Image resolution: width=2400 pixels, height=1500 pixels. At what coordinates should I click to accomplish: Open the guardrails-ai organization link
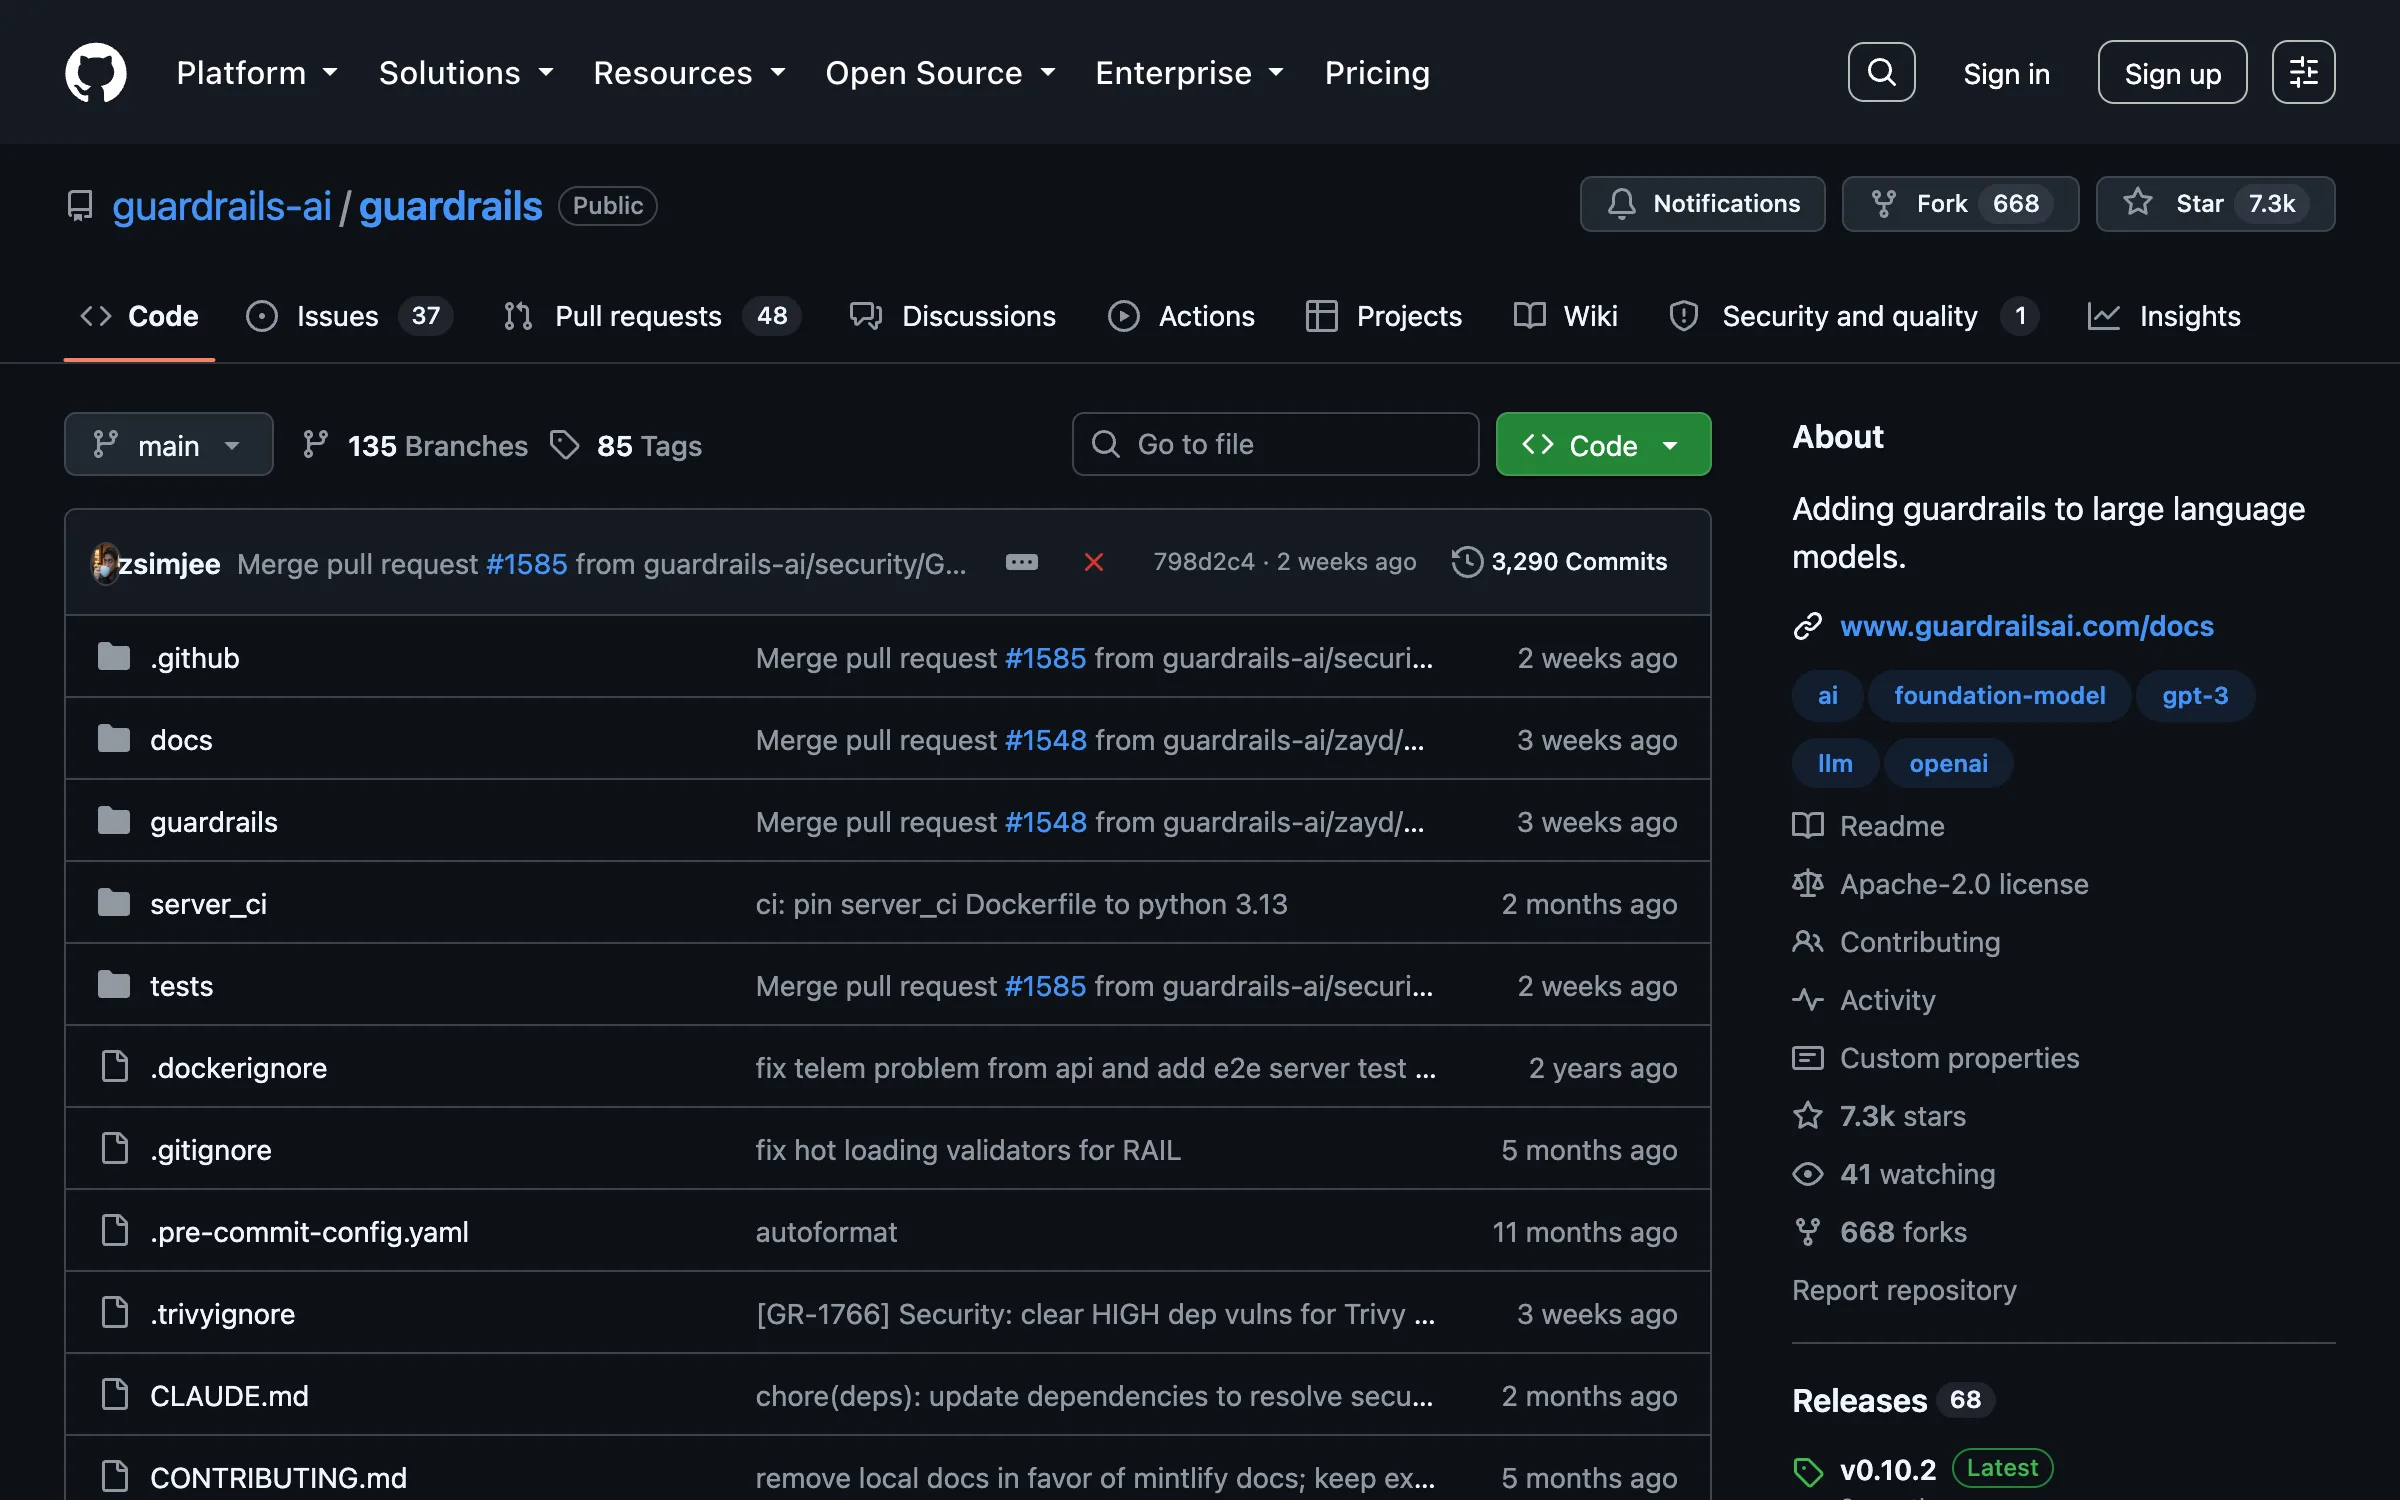tap(221, 206)
